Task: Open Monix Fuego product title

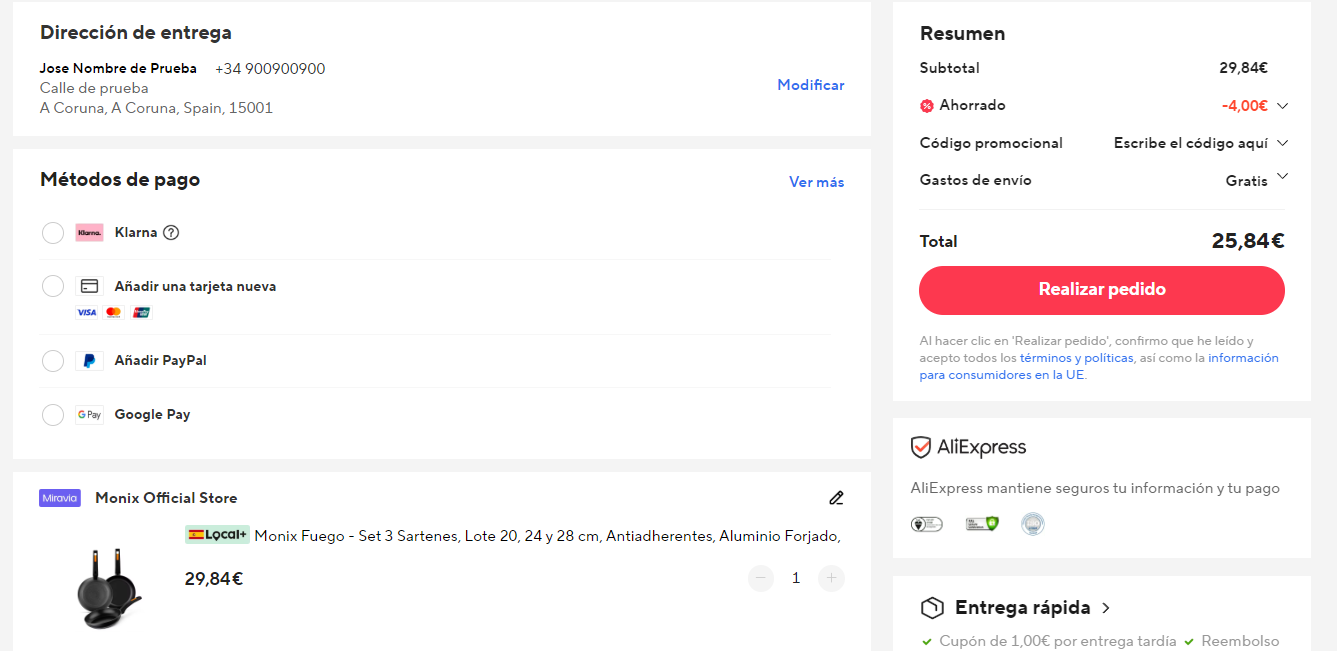Action: point(547,536)
